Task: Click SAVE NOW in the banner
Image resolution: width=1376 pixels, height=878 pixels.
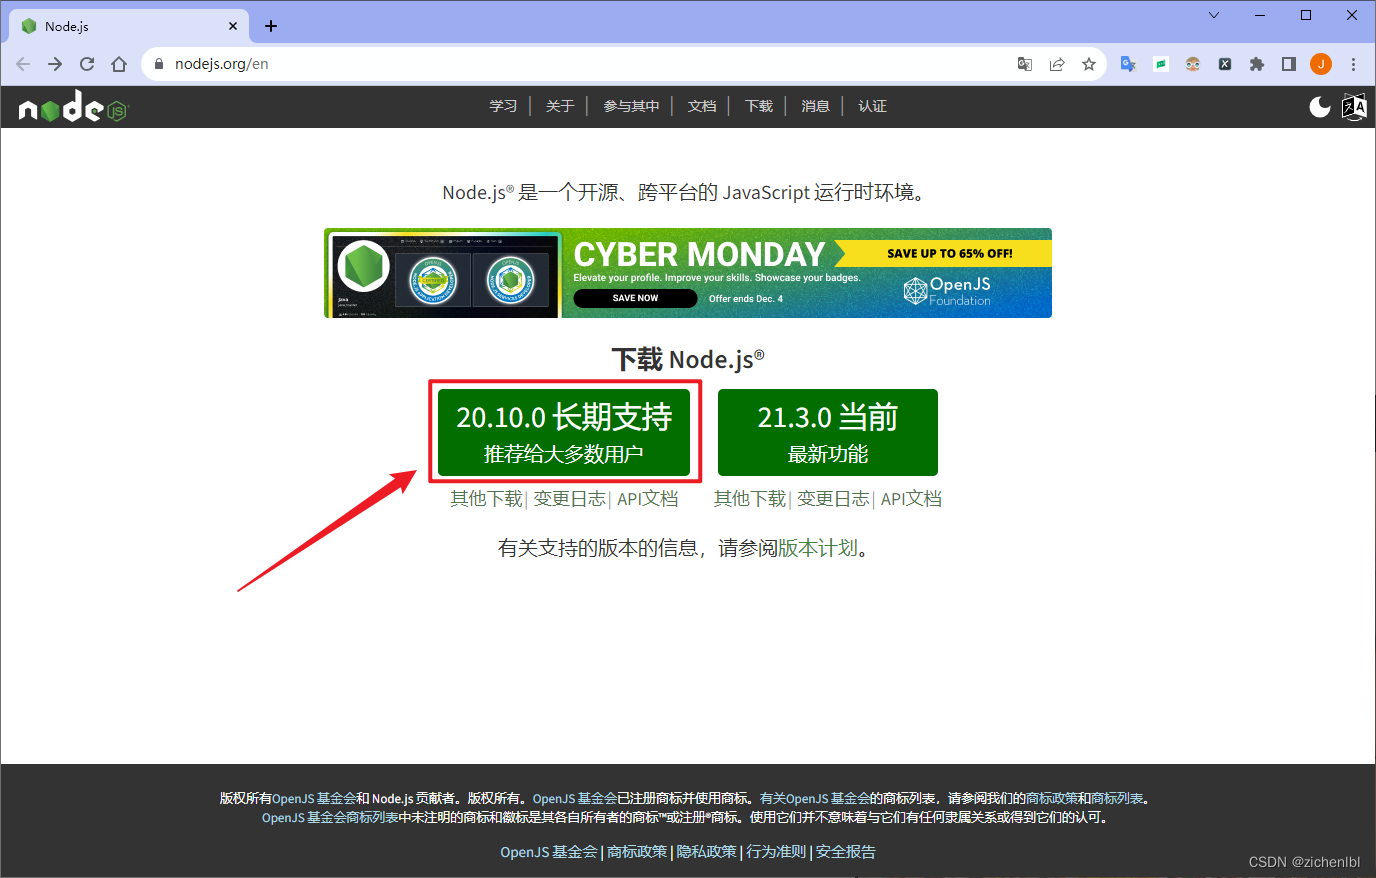Action: coord(635,298)
